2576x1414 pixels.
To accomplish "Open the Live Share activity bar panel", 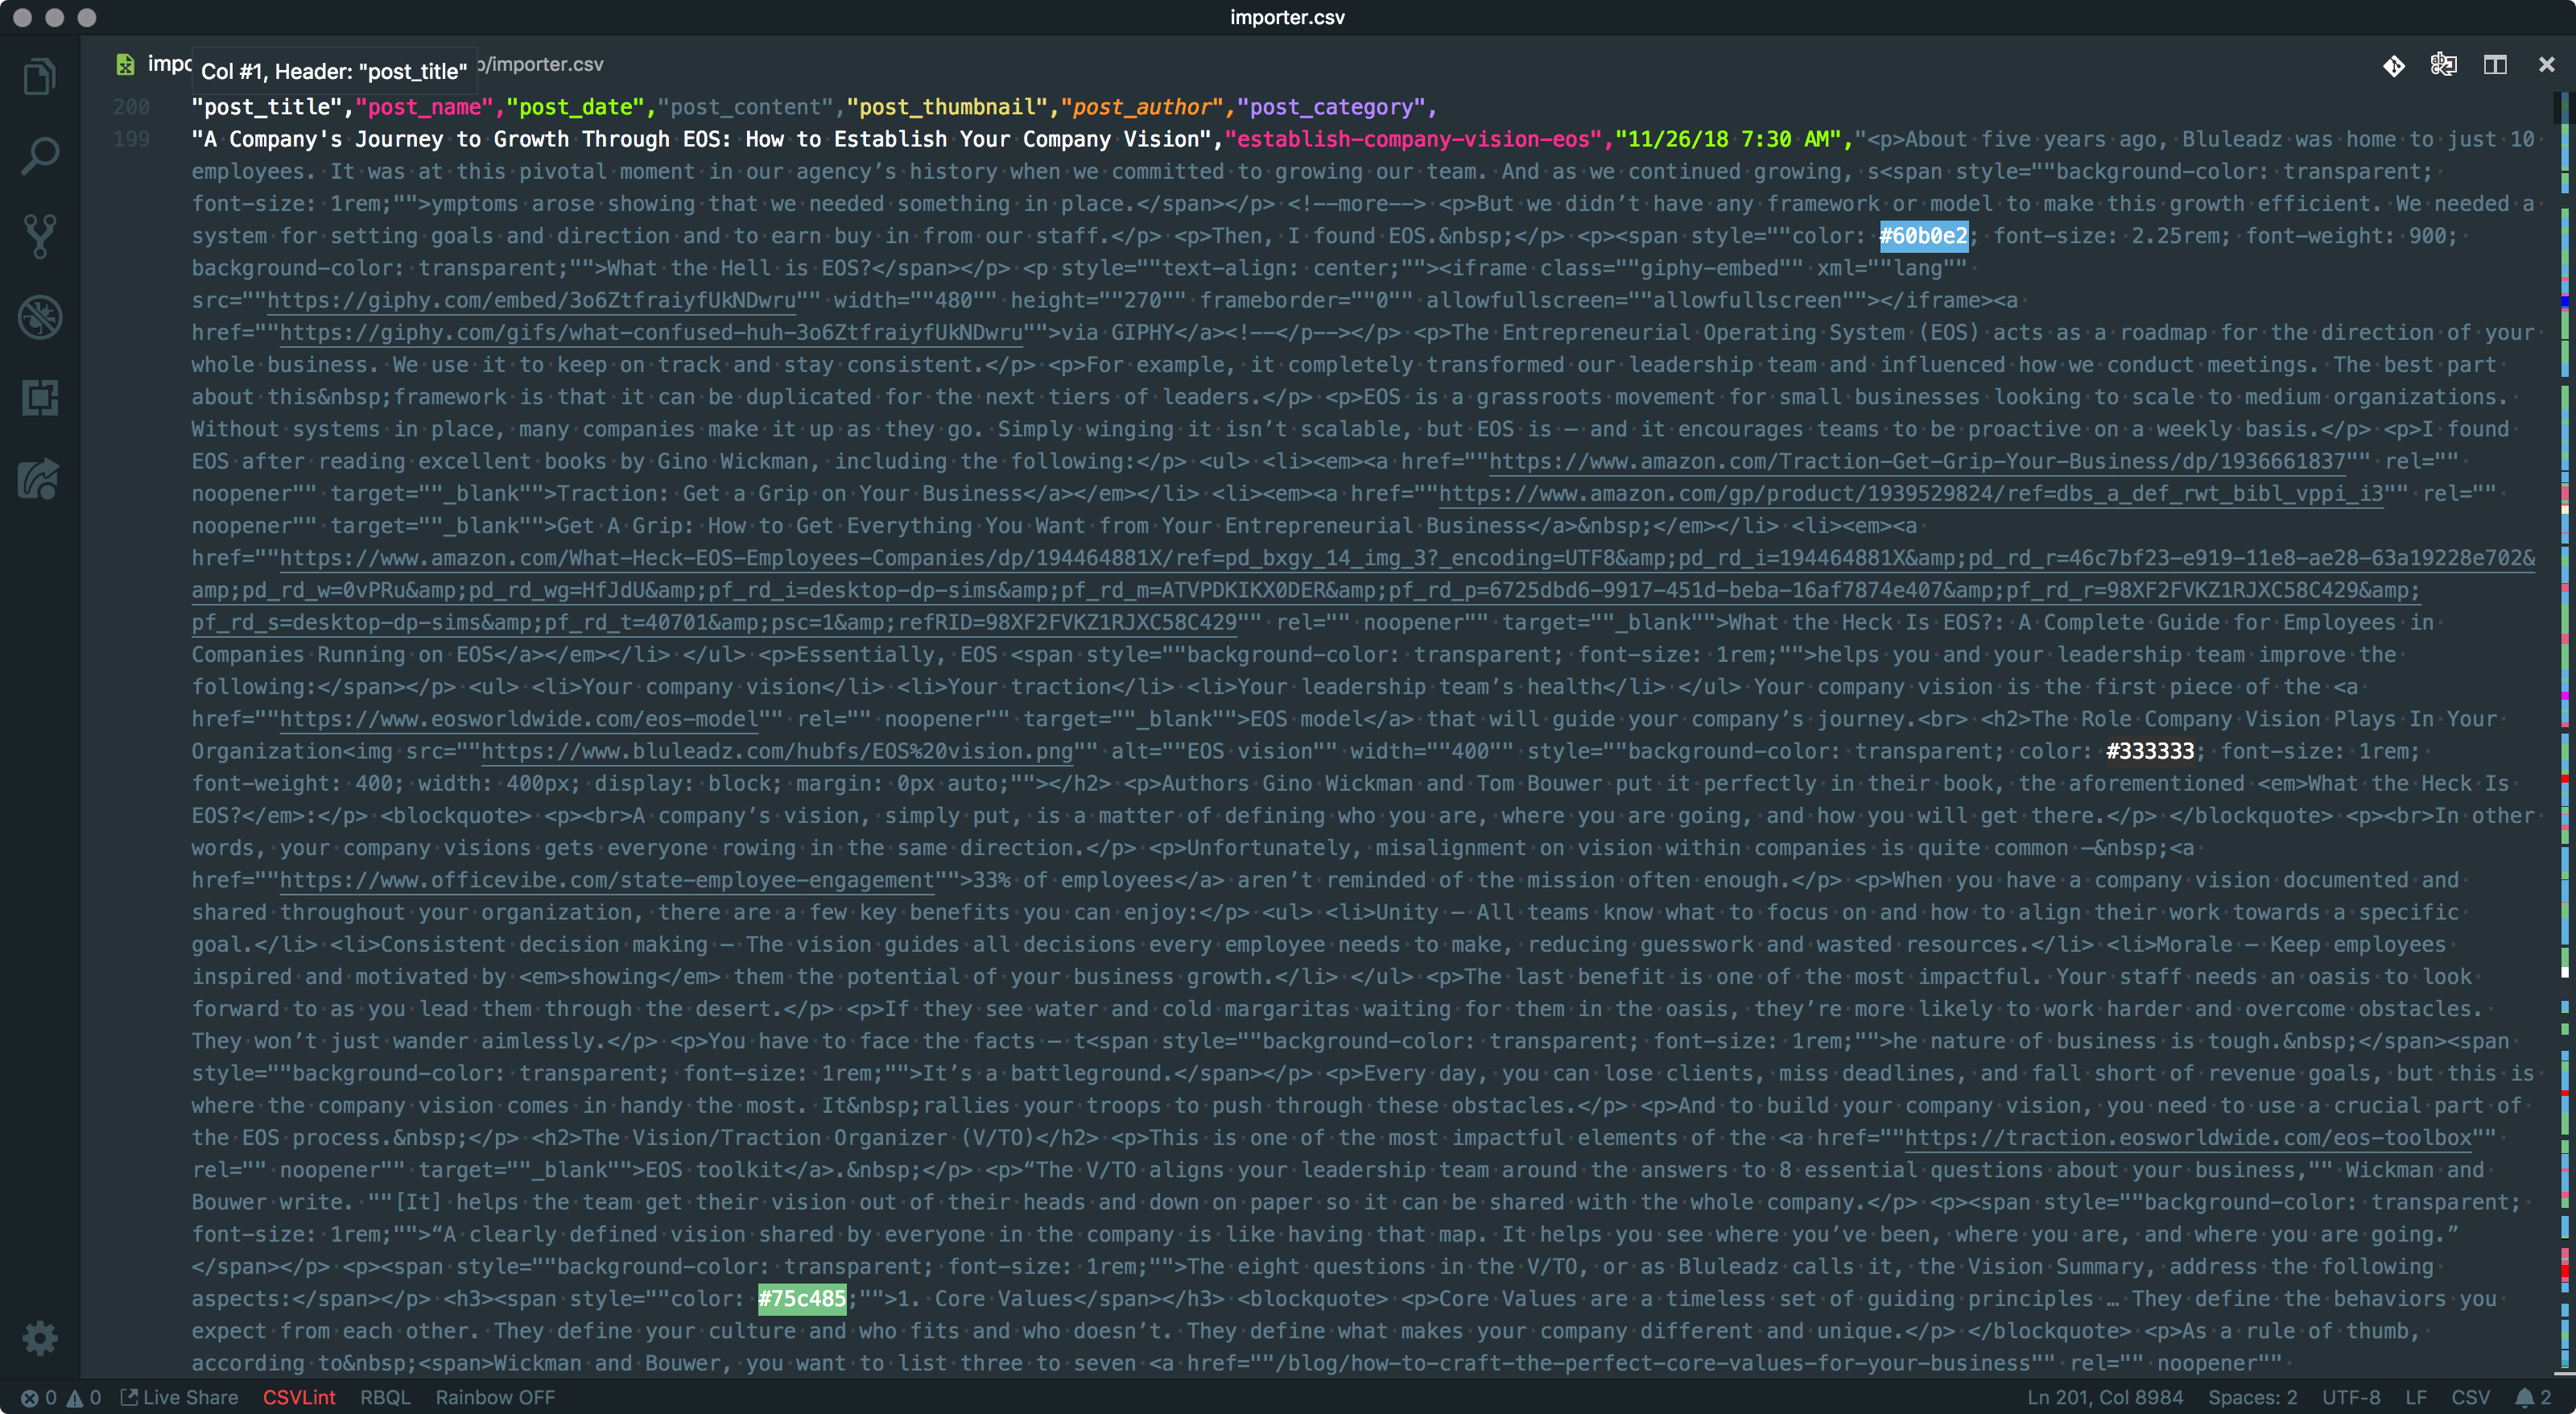I will tap(40, 479).
